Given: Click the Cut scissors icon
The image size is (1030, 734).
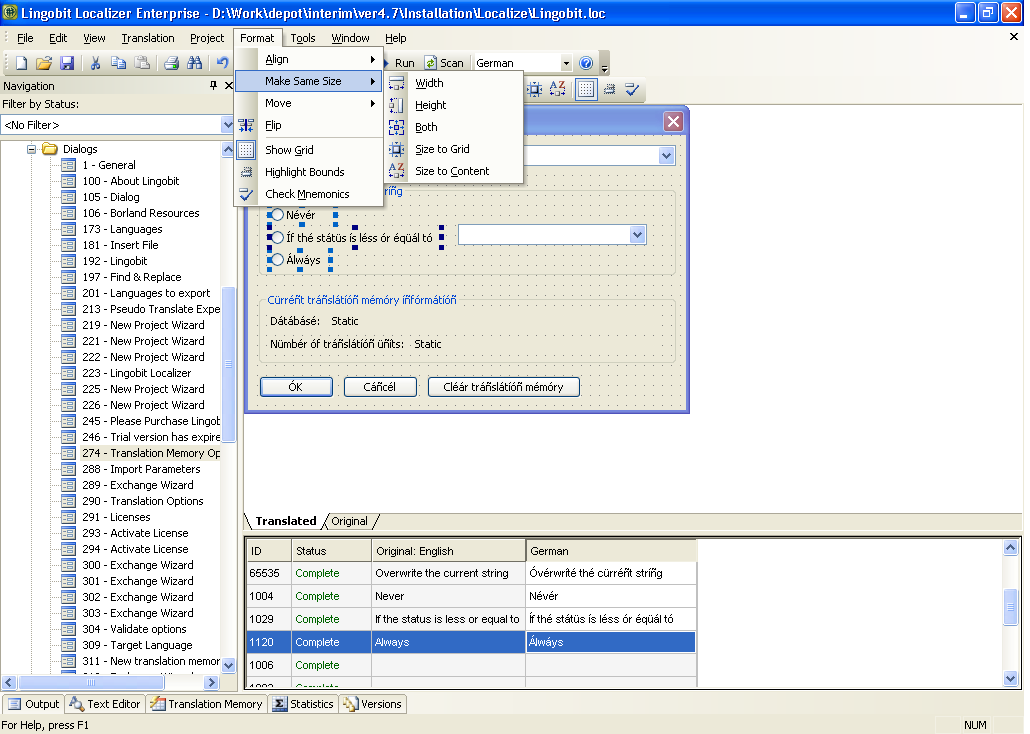Looking at the screenshot, I should 95,63.
